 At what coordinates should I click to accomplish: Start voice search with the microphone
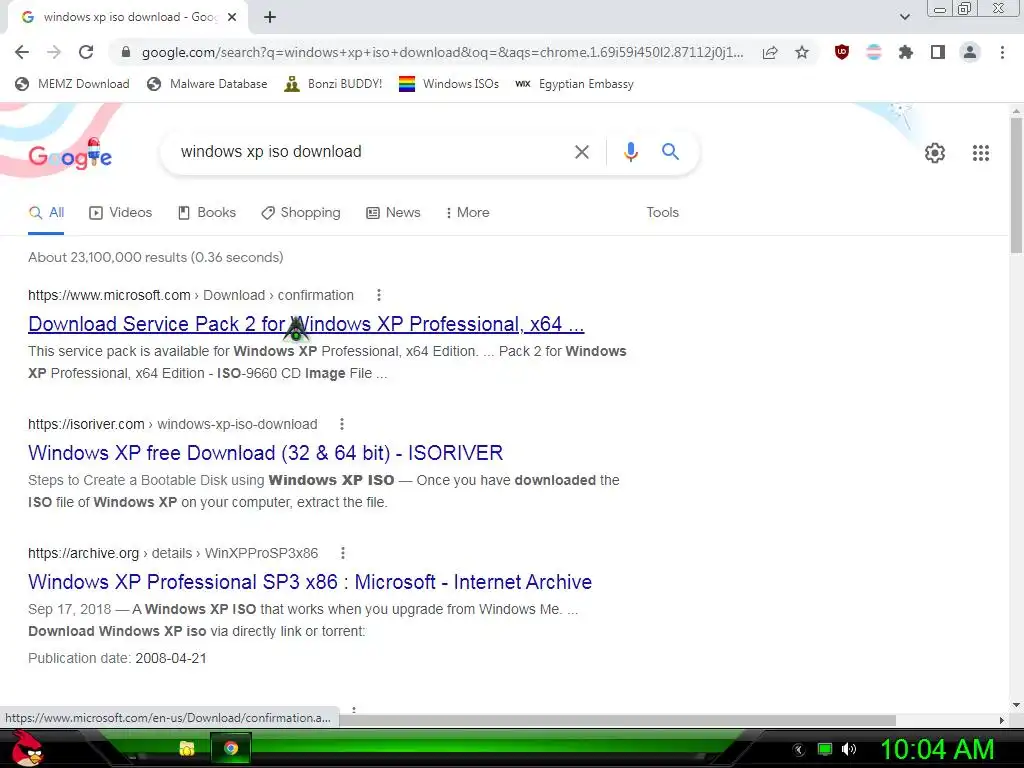pos(630,152)
